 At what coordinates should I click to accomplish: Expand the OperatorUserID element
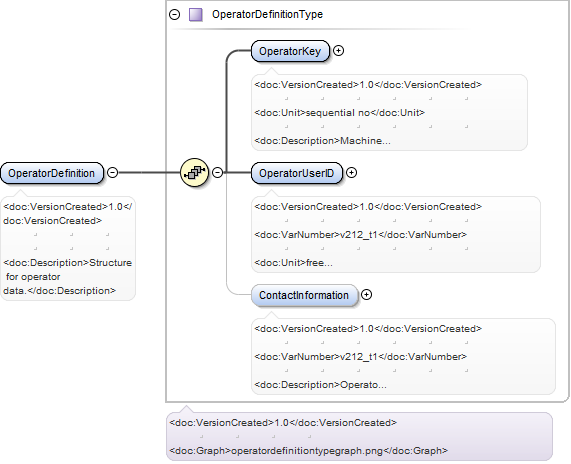coord(351,172)
